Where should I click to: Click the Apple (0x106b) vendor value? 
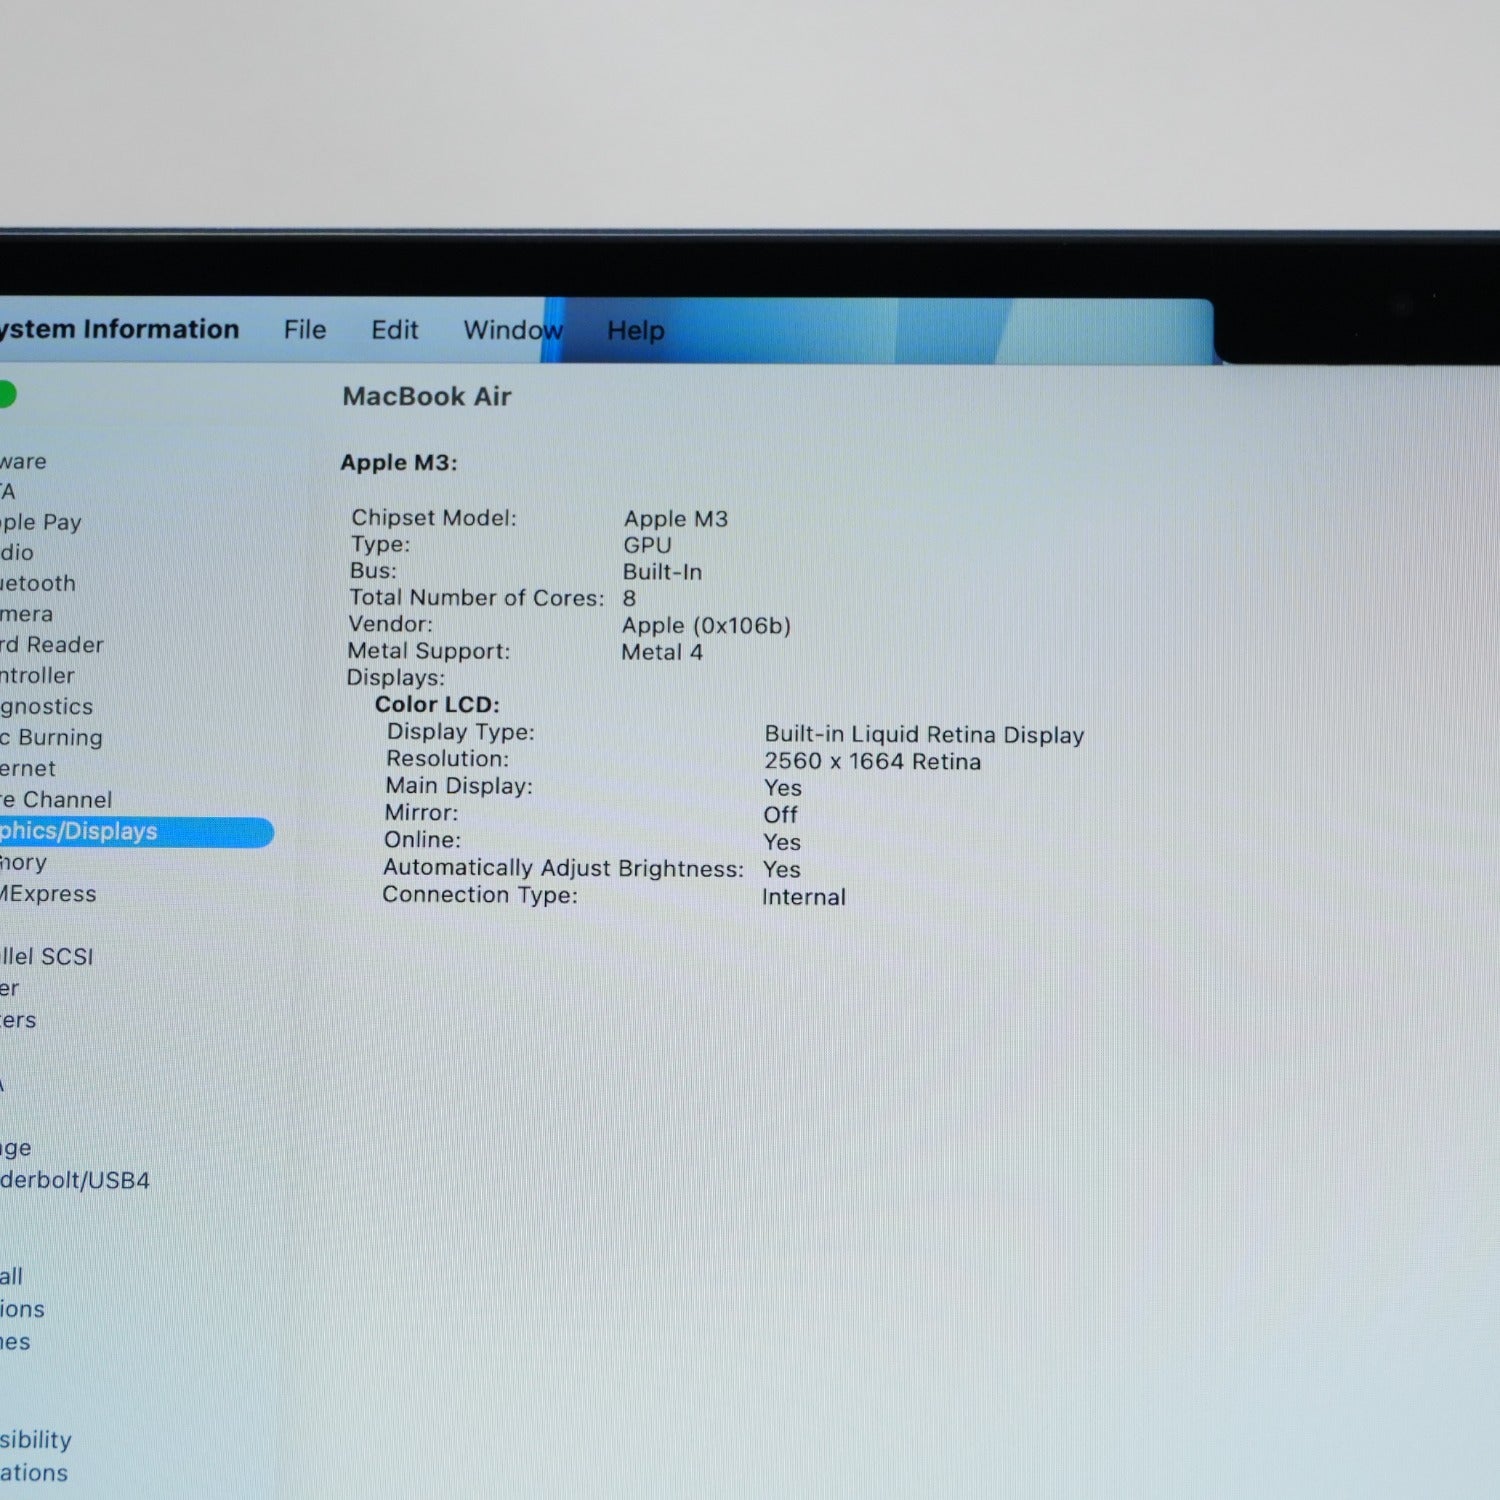tap(706, 626)
